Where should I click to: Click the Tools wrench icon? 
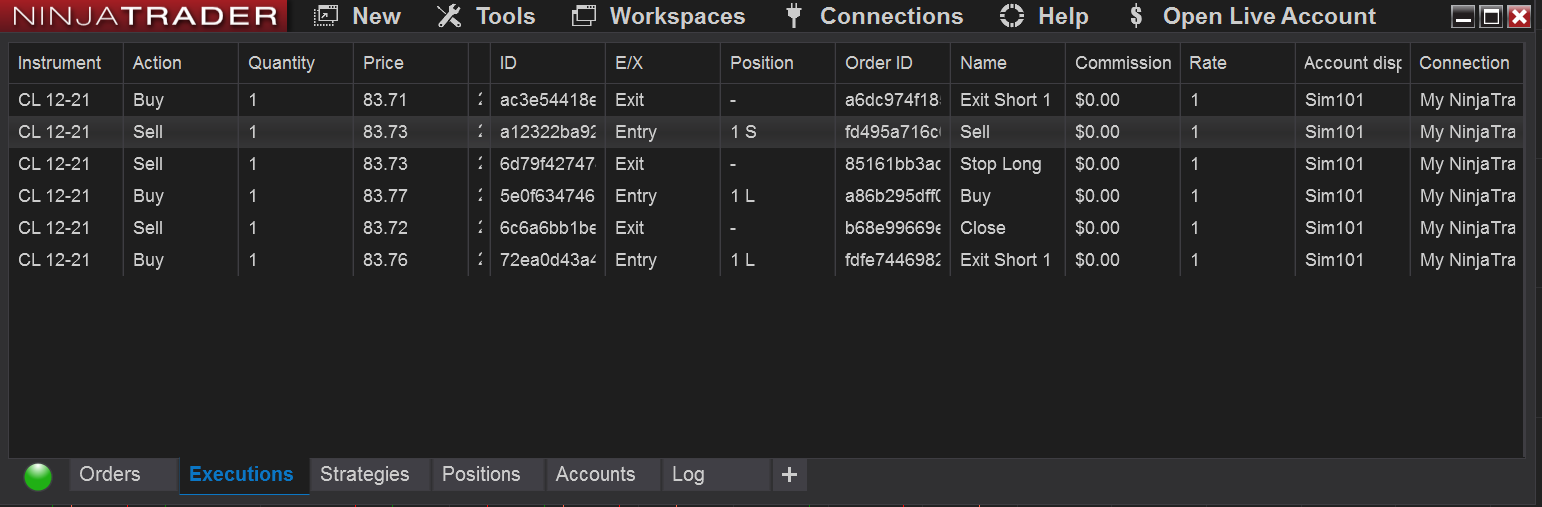click(449, 16)
